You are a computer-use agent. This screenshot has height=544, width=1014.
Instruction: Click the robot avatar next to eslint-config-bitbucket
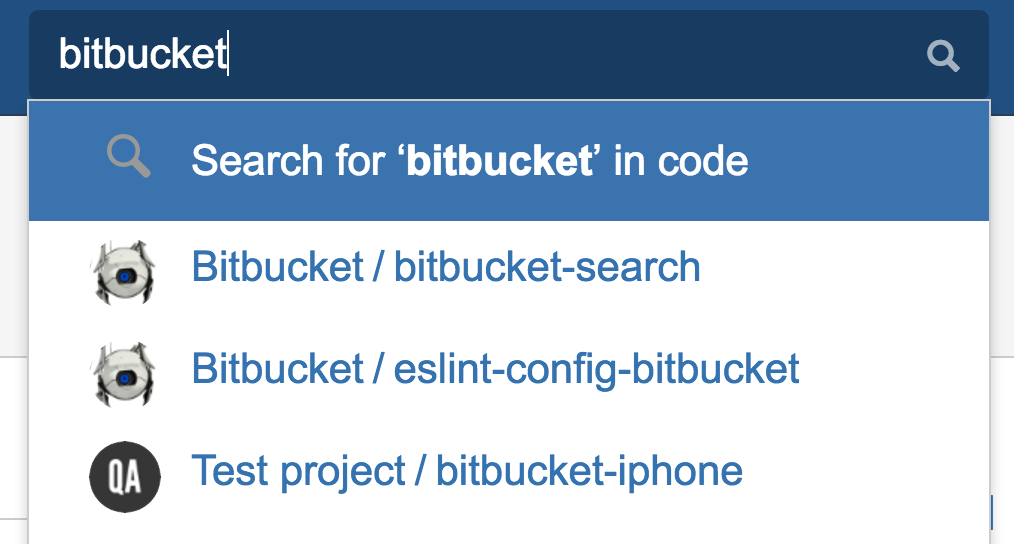[x=123, y=370]
